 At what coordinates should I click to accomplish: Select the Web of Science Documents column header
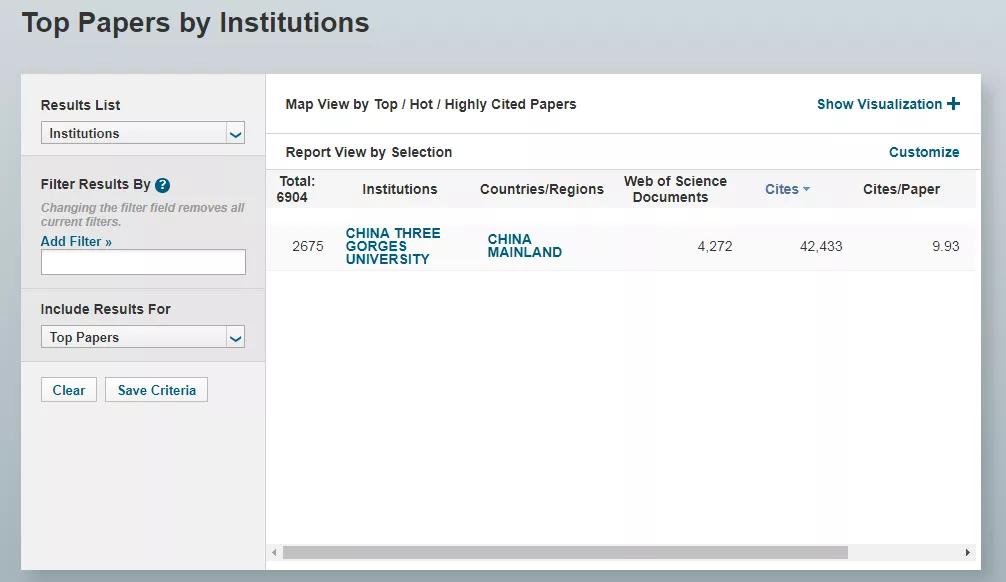675,189
